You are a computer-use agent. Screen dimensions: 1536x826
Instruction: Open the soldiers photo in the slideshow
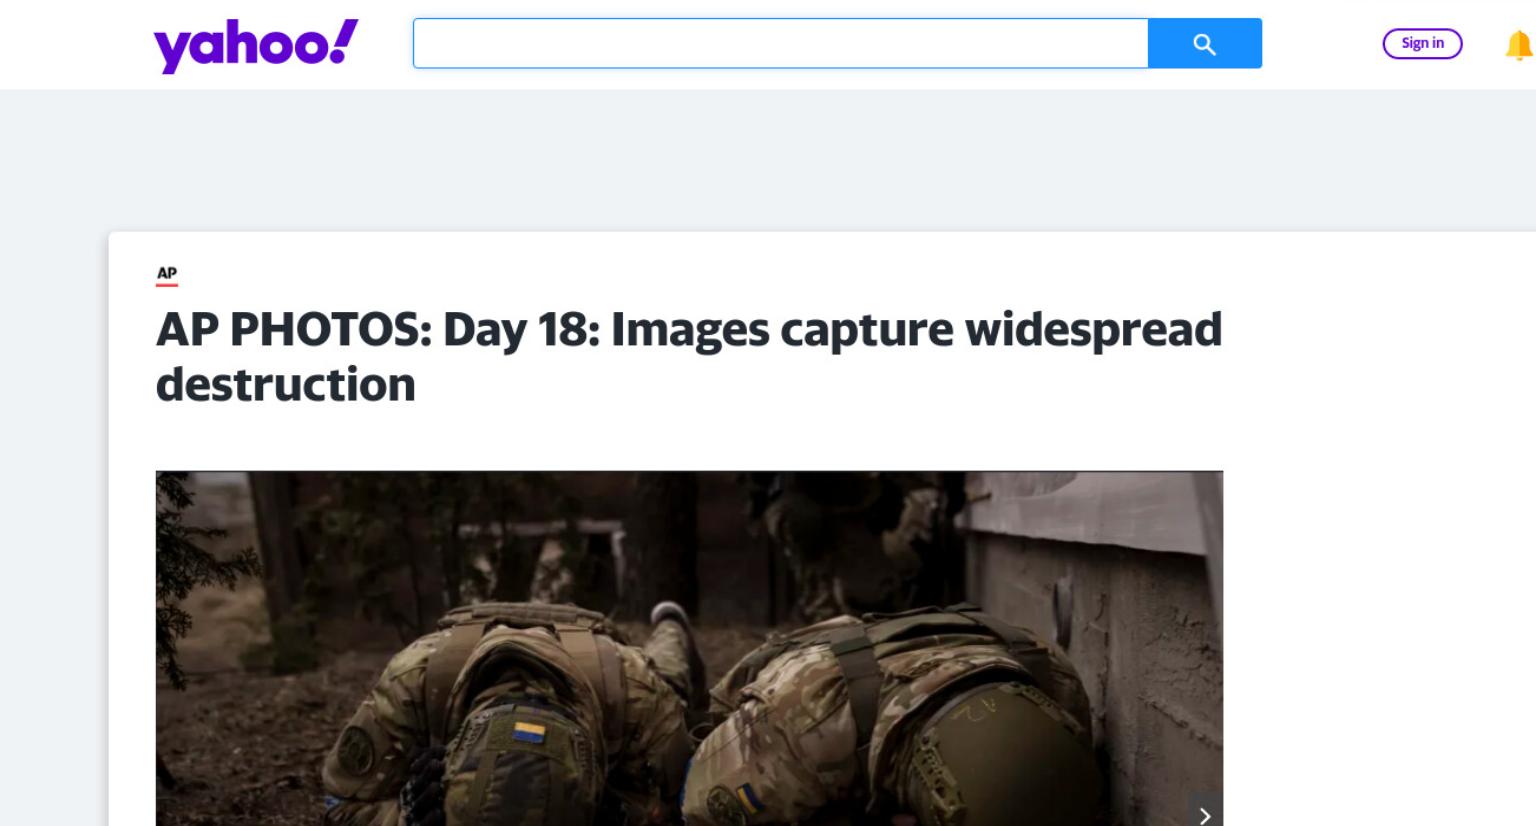[x=689, y=648]
